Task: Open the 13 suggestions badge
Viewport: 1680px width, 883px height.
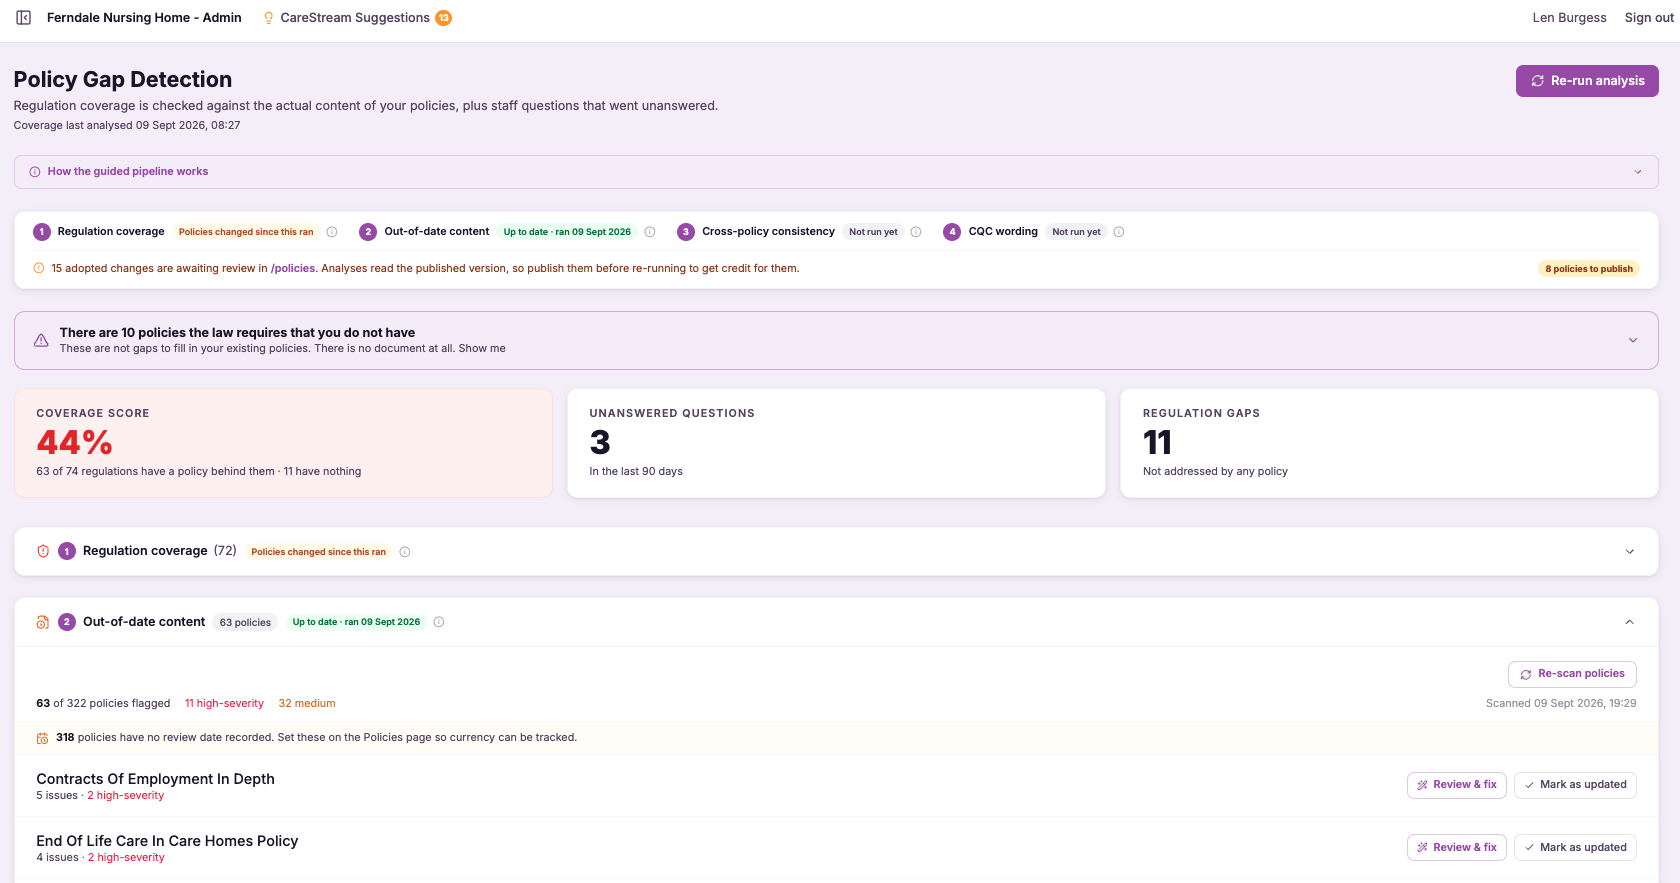Action: click(x=443, y=18)
